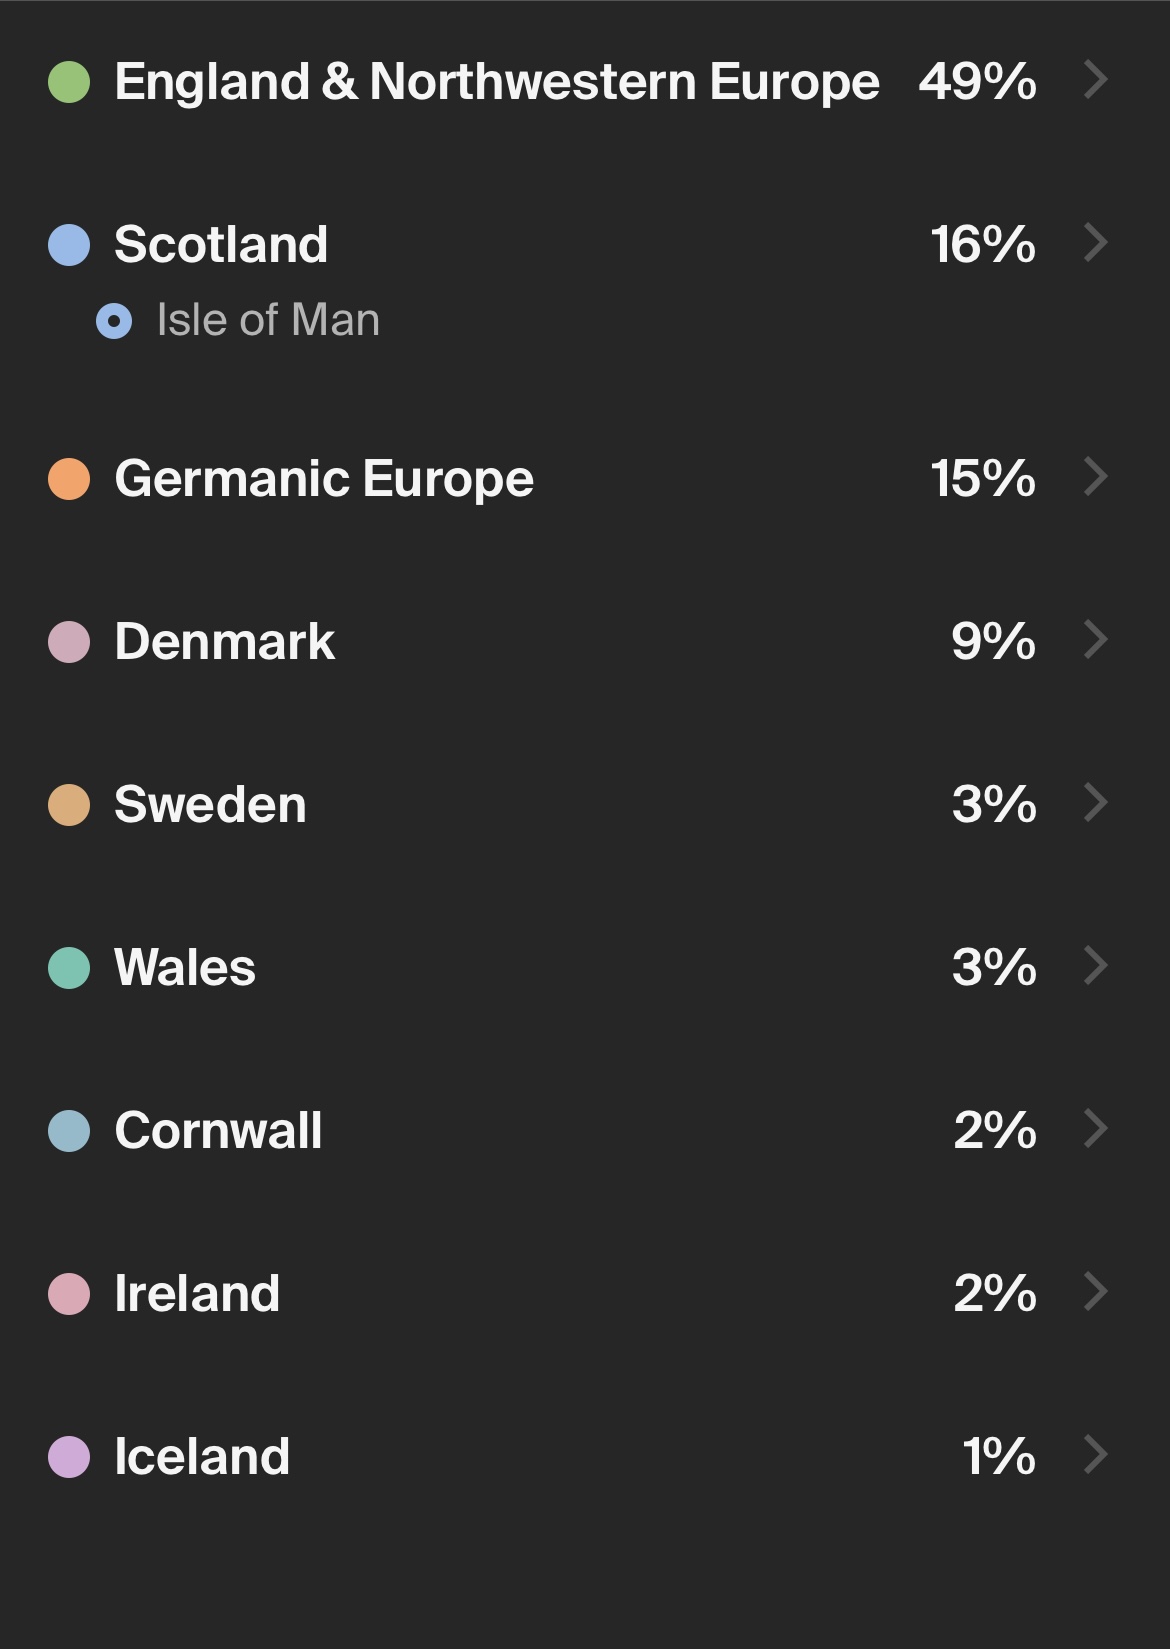Select the Isle of Man ring icon
This screenshot has width=1170, height=1649.
pyautogui.click(x=114, y=321)
